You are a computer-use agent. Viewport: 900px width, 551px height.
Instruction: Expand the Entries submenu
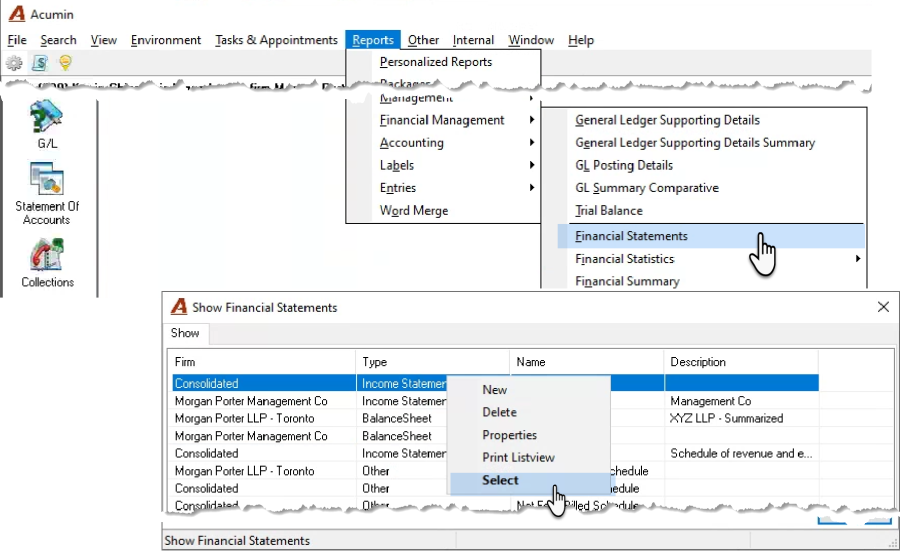pyautogui.click(x=443, y=188)
